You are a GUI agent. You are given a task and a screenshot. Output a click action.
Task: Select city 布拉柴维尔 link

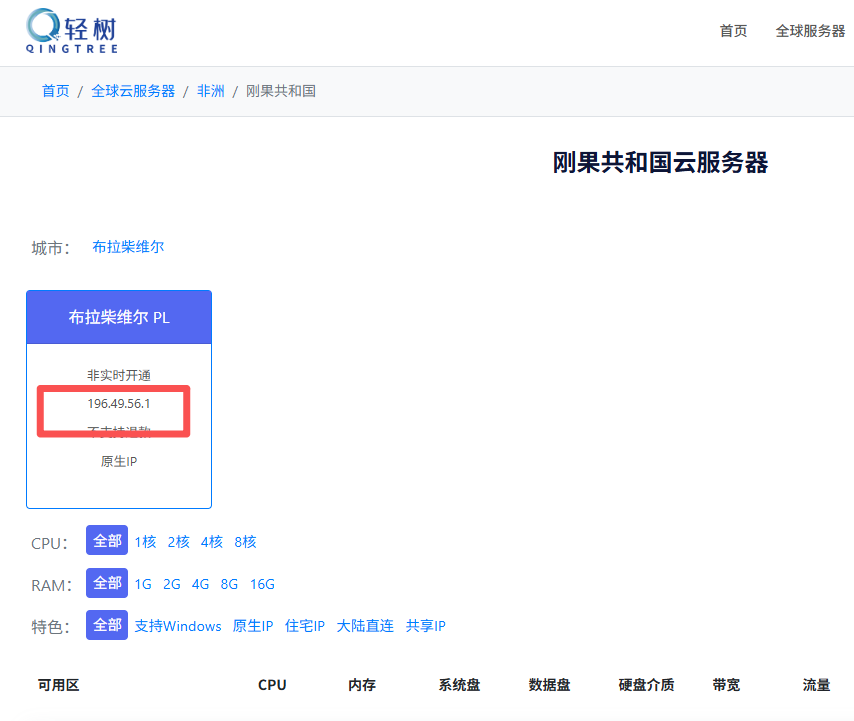(x=128, y=247)
